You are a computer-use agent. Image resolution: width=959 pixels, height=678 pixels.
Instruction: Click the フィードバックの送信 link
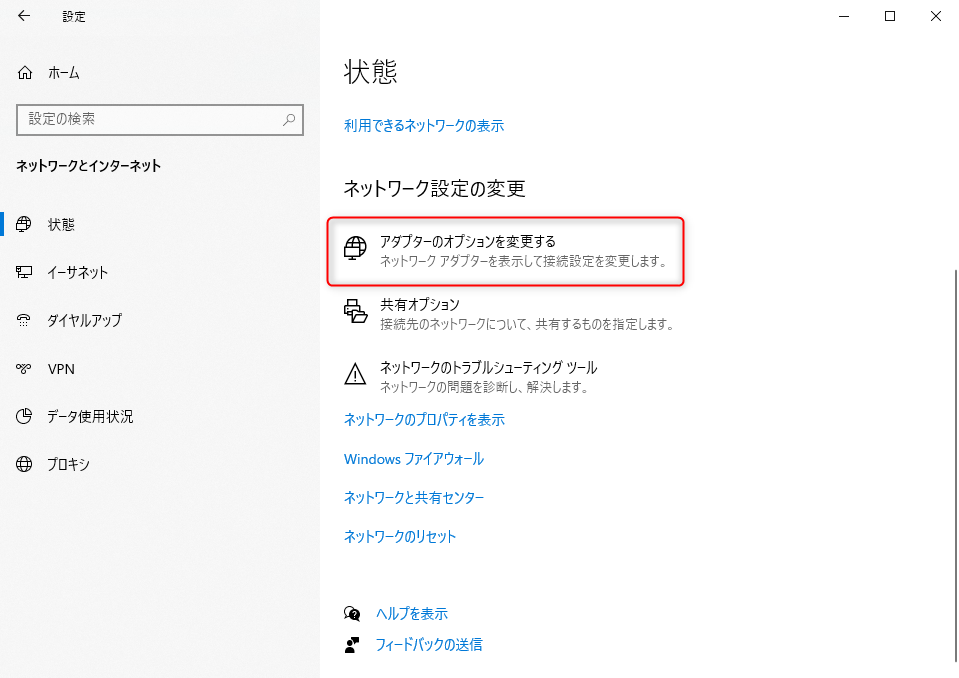pos(429,644)
